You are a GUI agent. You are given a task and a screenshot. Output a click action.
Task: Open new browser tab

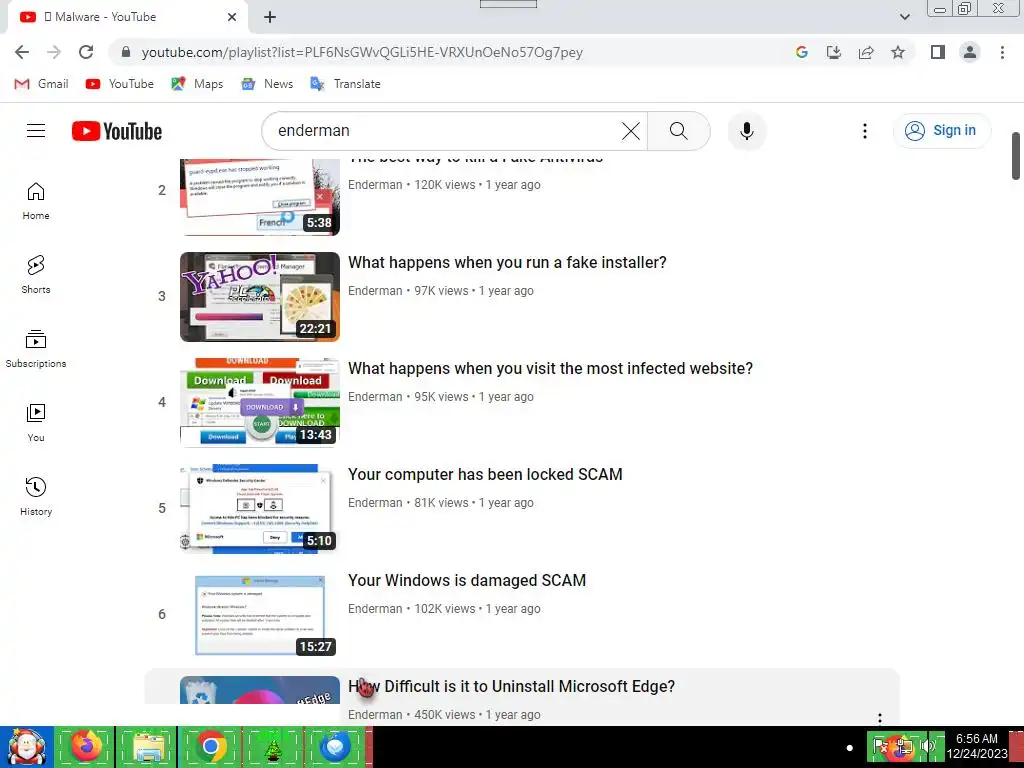270,18
